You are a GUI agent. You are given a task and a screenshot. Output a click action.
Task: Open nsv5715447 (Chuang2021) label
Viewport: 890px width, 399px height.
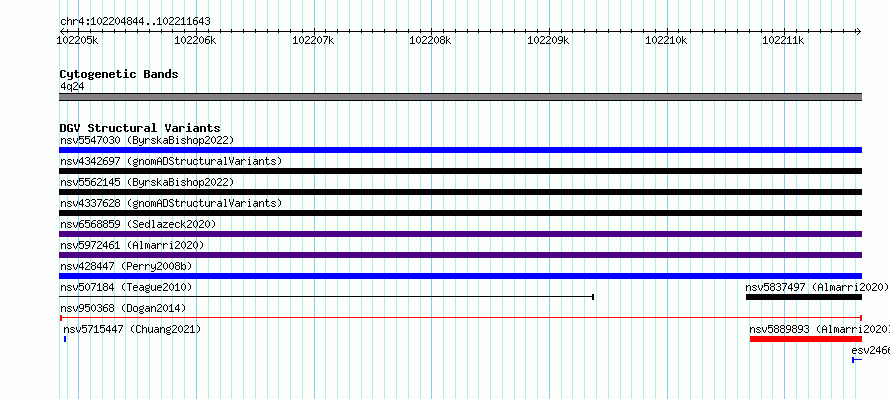(x=132, y=329)
